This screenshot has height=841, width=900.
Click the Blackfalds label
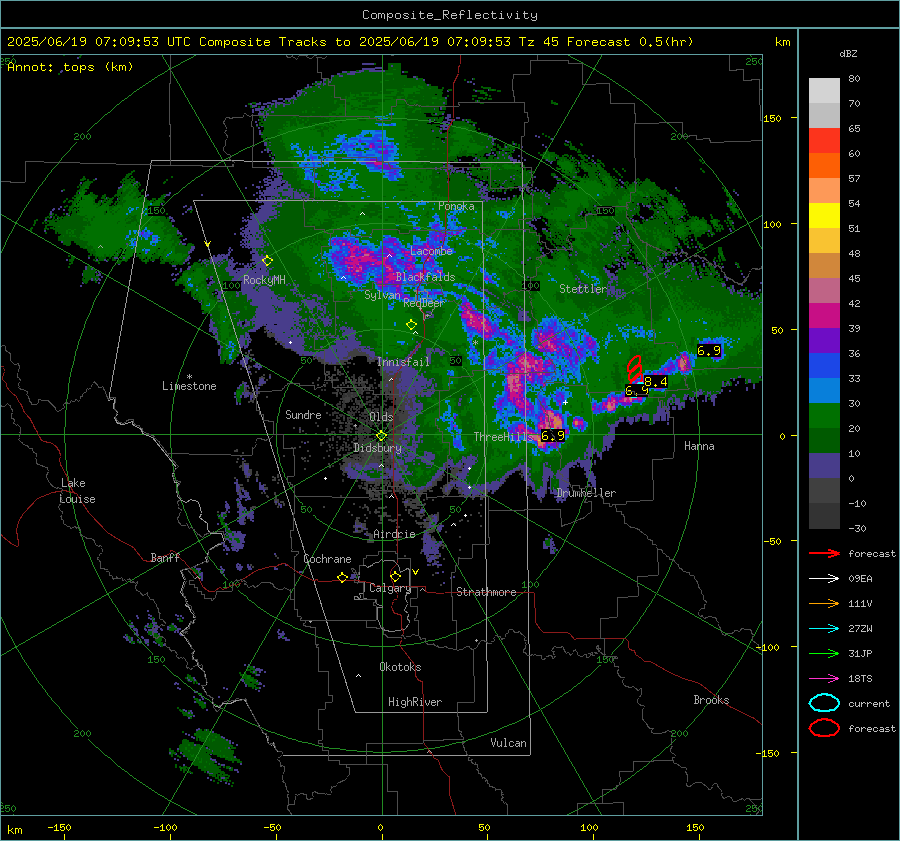point(425,277)
